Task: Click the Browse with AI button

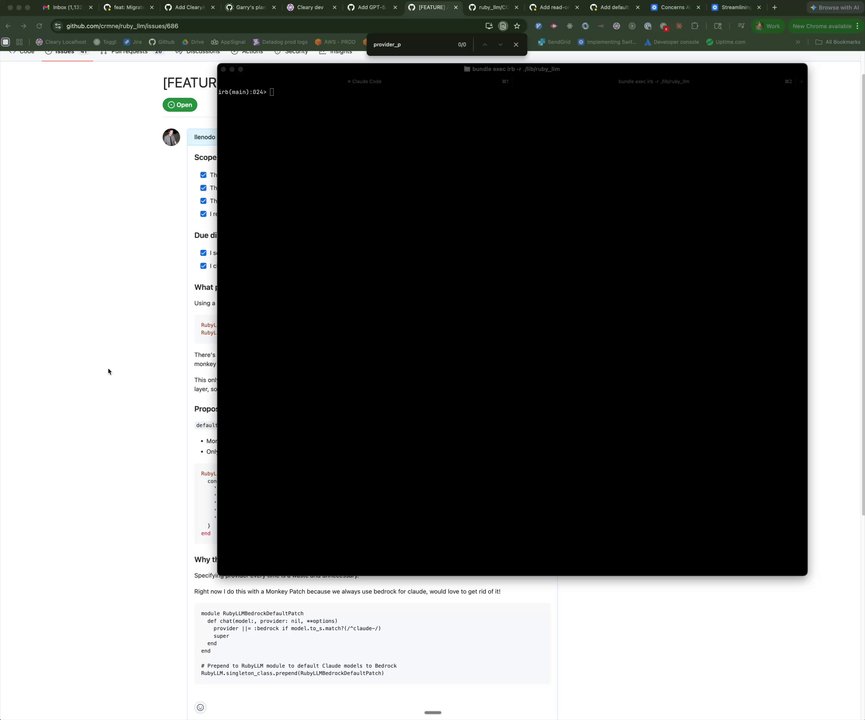Action: tap(835, 8)
